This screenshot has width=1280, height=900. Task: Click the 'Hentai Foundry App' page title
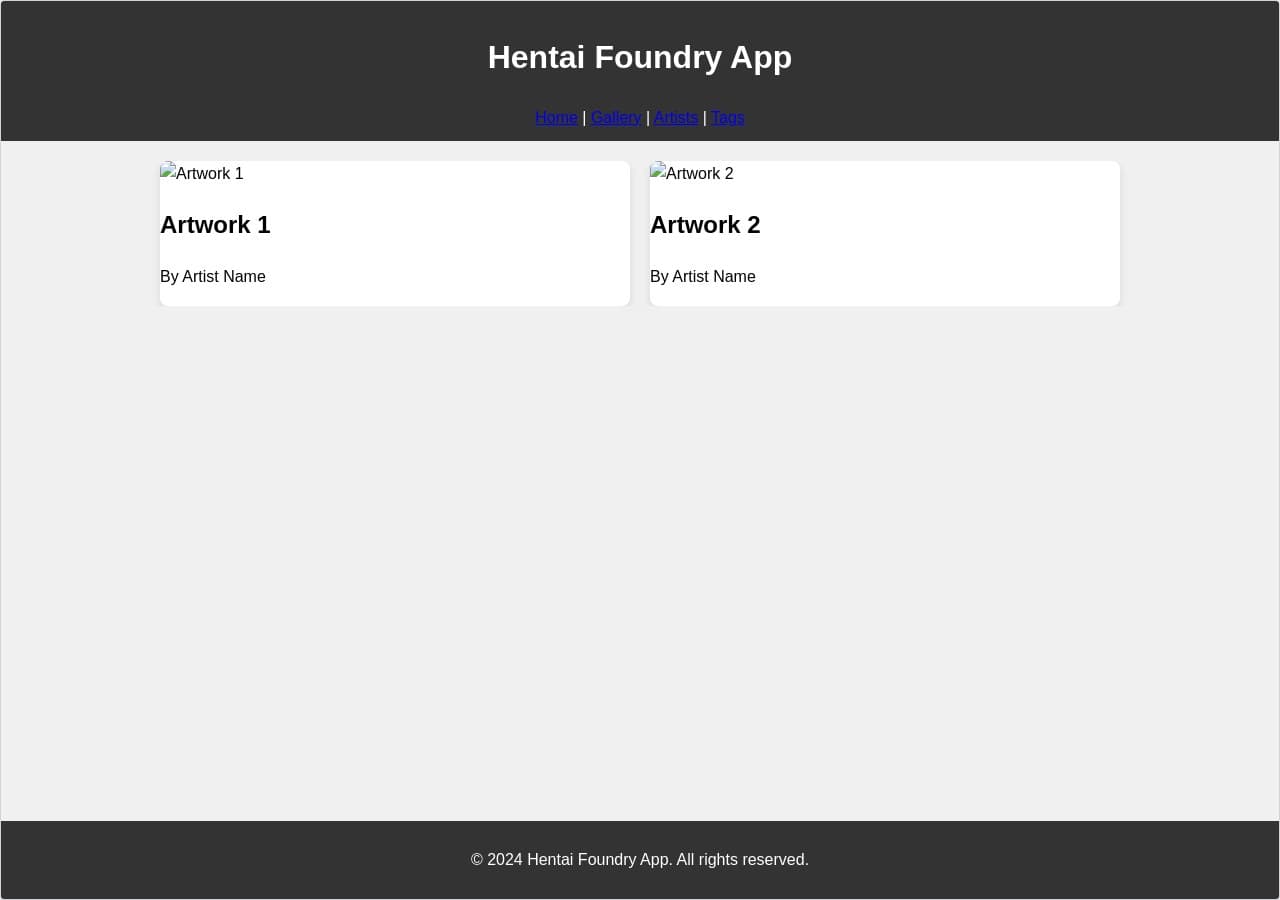[x=640, y=57]
